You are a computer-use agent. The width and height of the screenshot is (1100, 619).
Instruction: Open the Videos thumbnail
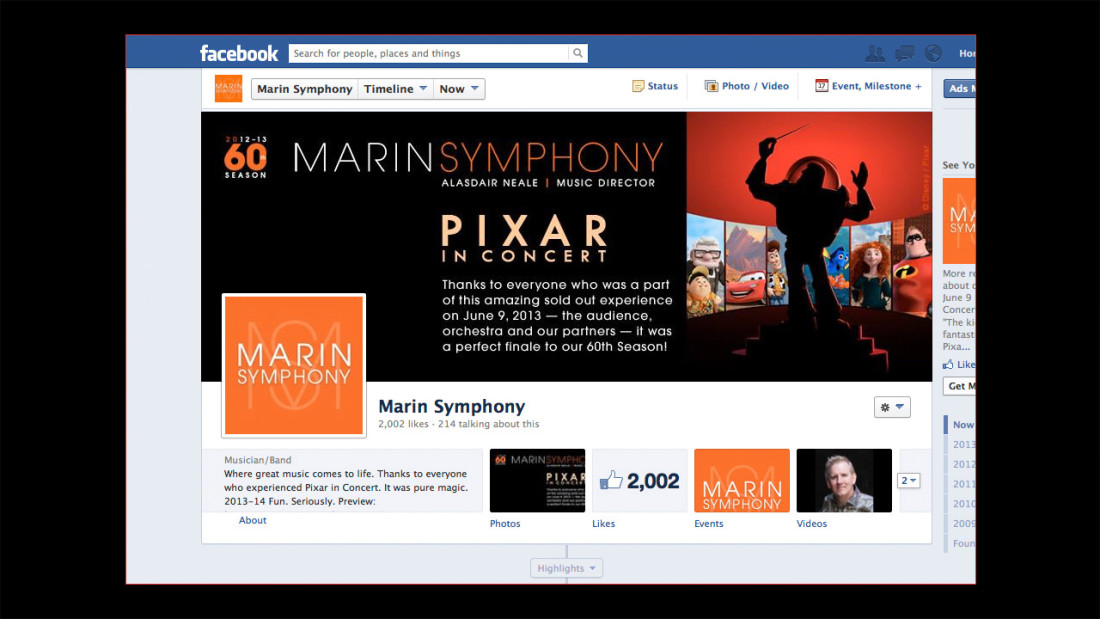click(844, 481)
